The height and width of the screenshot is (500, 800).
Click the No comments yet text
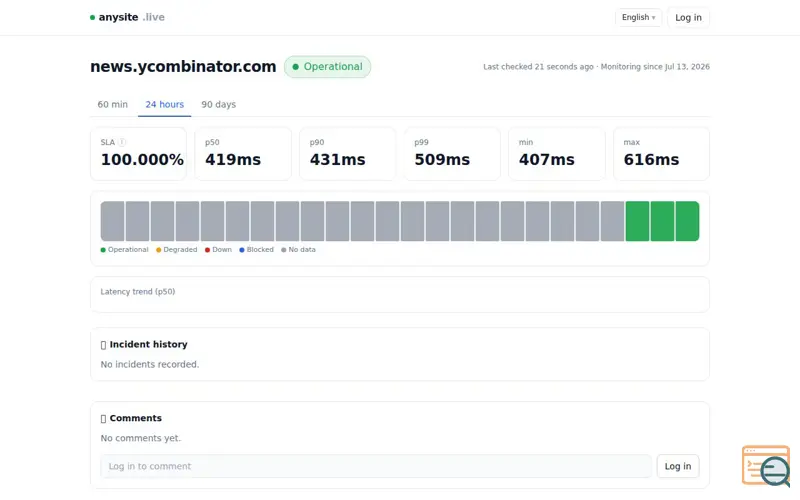click(x=141, y=438)
